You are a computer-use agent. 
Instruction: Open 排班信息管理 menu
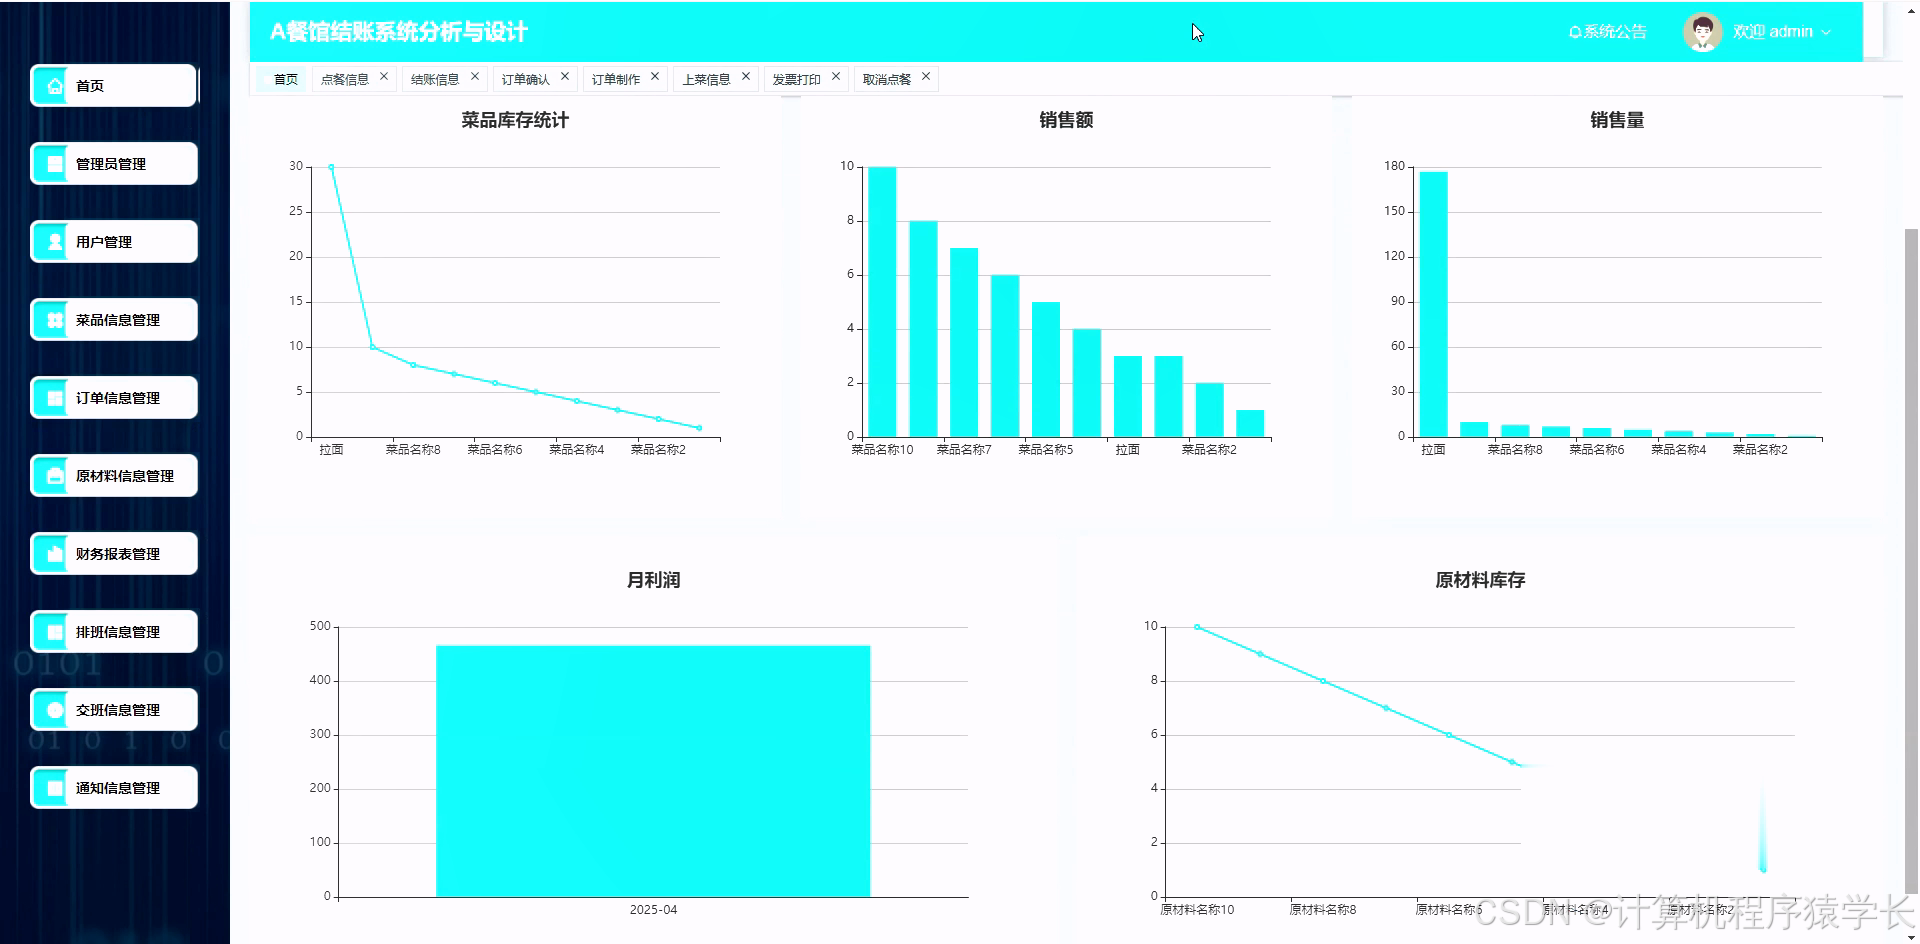coord(114,632)
